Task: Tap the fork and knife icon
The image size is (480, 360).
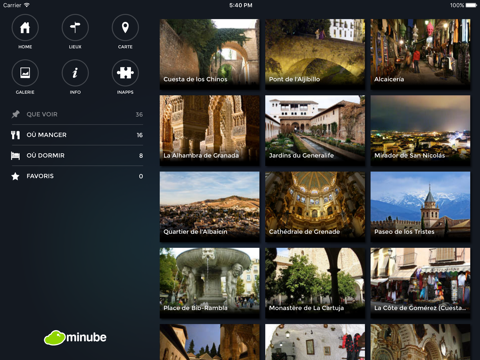Action: [x=15, y=135]
